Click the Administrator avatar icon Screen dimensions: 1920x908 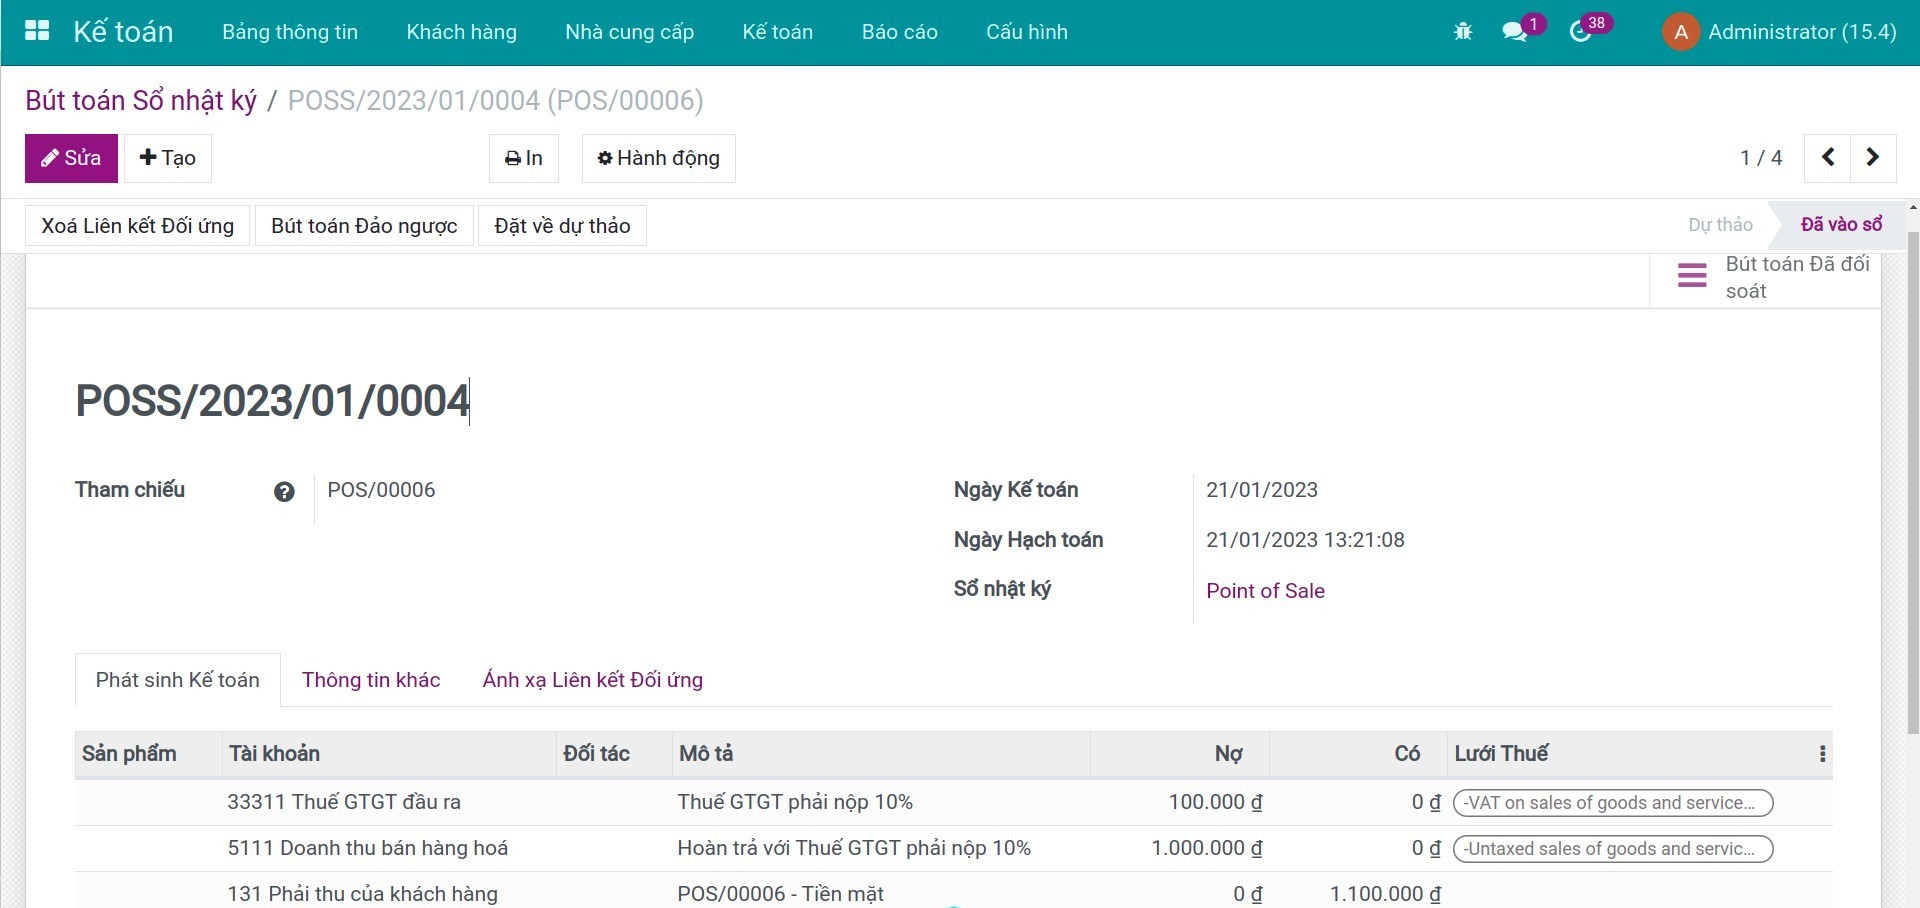point(1681,32)
